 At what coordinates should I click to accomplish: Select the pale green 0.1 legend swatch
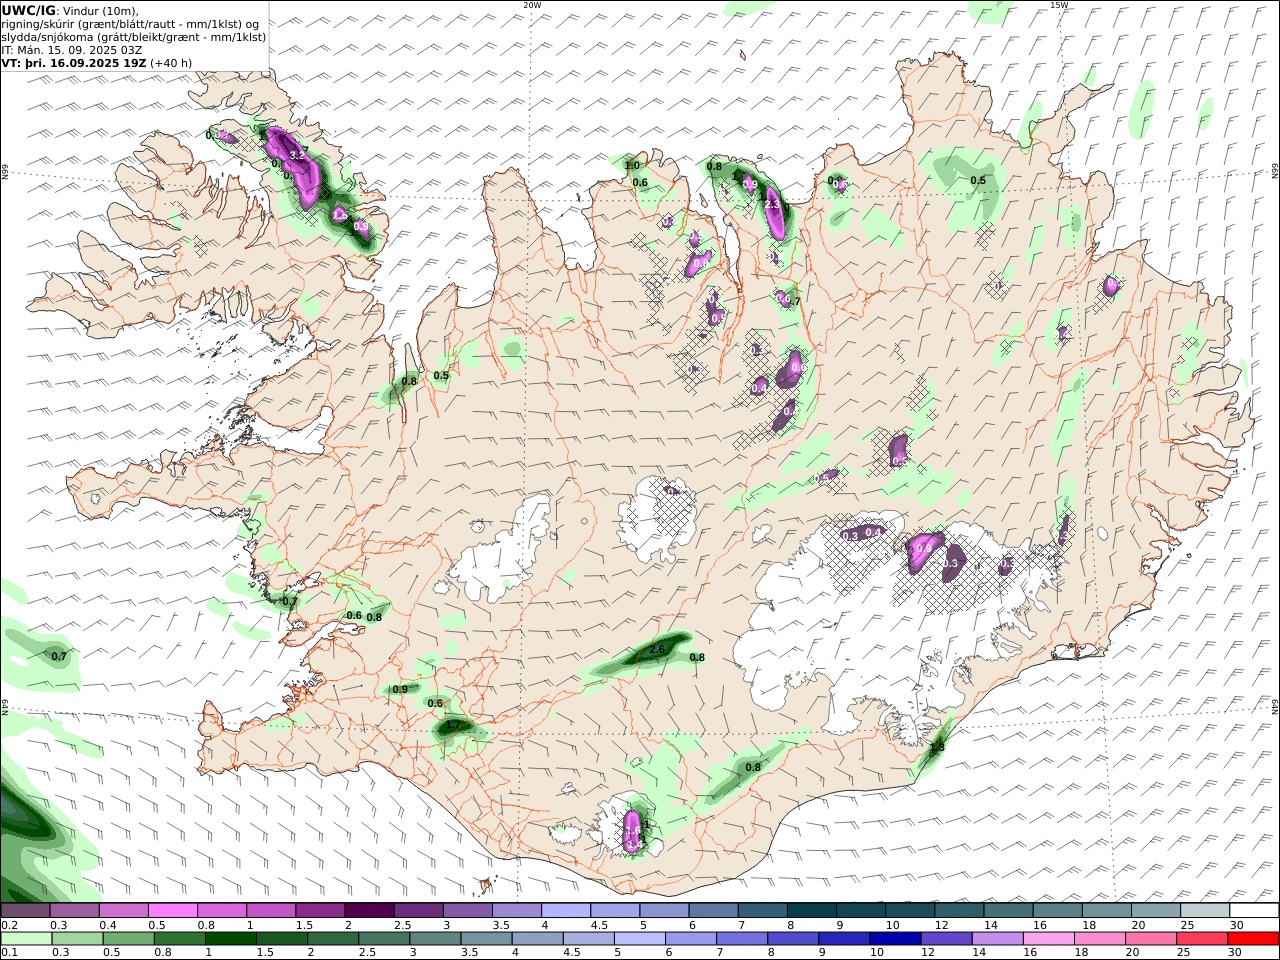26,939
